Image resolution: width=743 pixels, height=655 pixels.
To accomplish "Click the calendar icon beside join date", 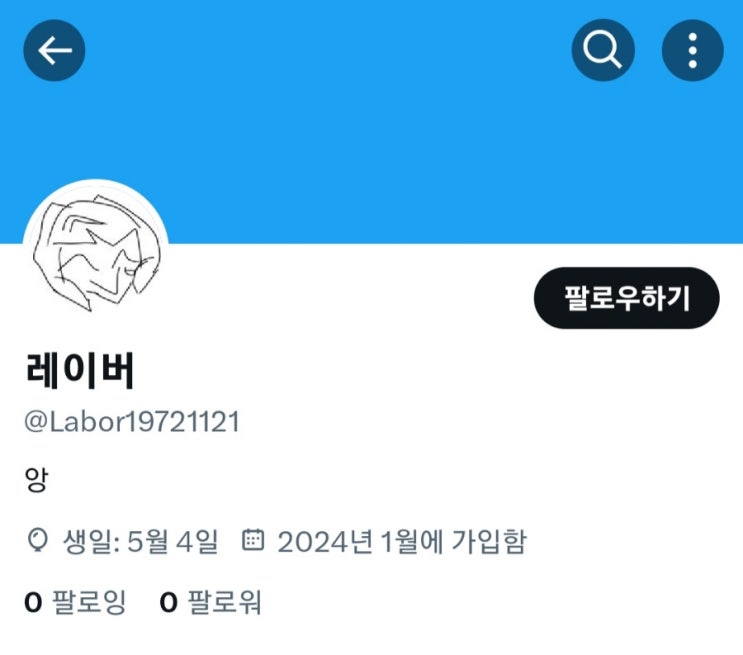I will tap(253, 539).
